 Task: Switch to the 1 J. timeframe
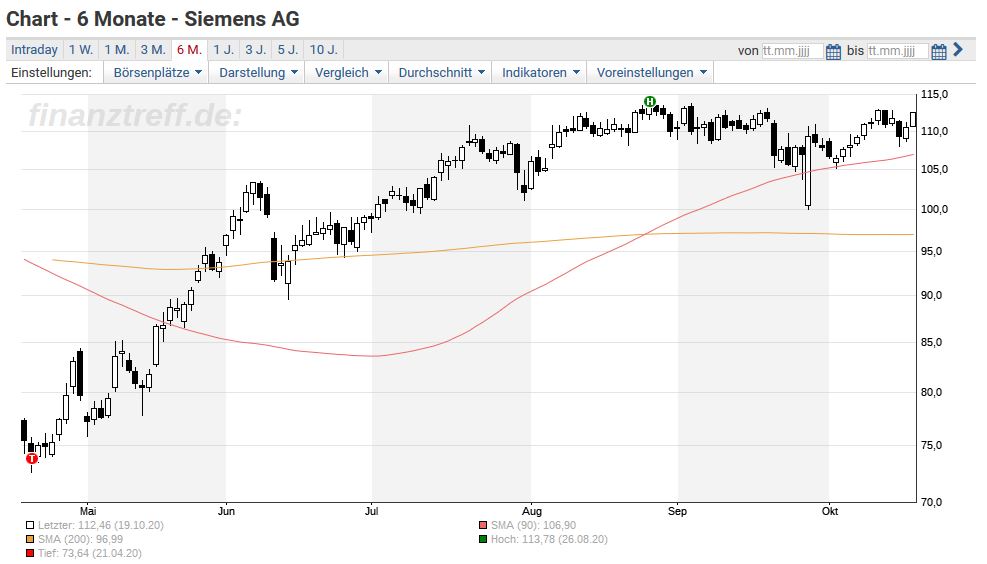pos(223,50)
